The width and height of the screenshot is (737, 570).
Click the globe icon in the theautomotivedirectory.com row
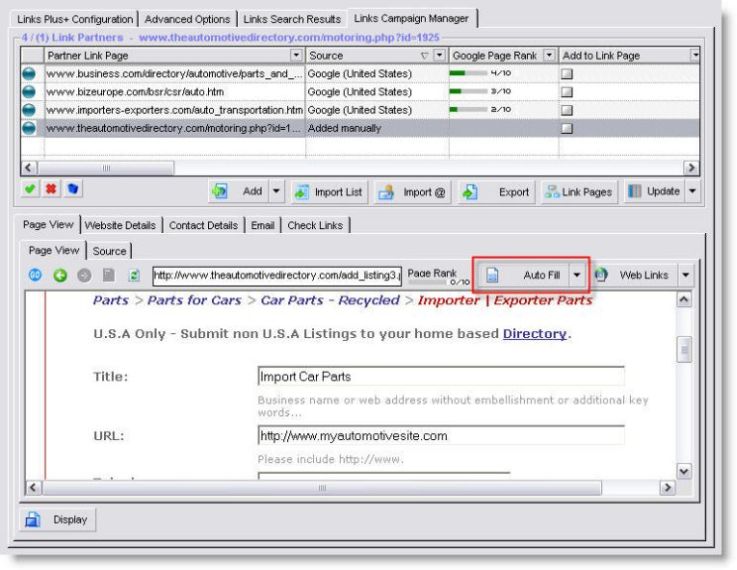pos(29,128)
